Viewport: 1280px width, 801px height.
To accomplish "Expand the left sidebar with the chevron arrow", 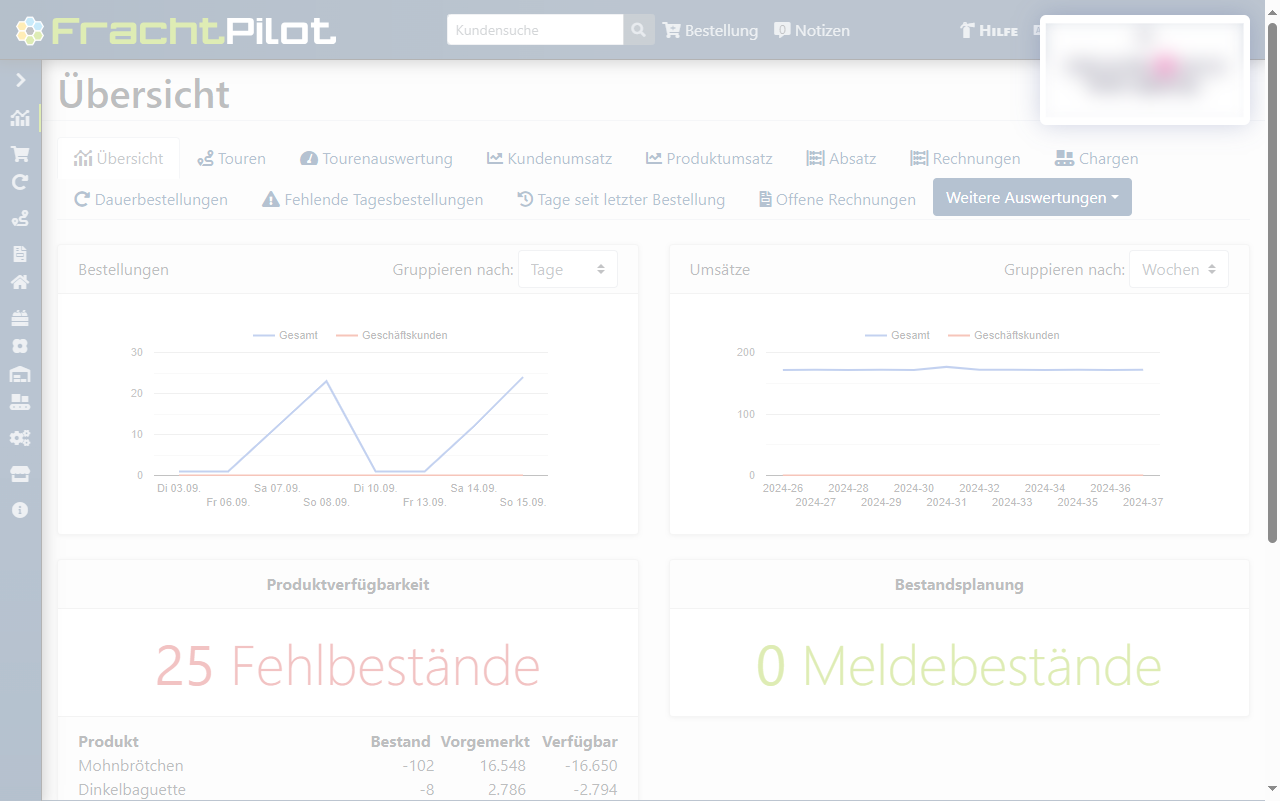I will [x=20, y=80].
